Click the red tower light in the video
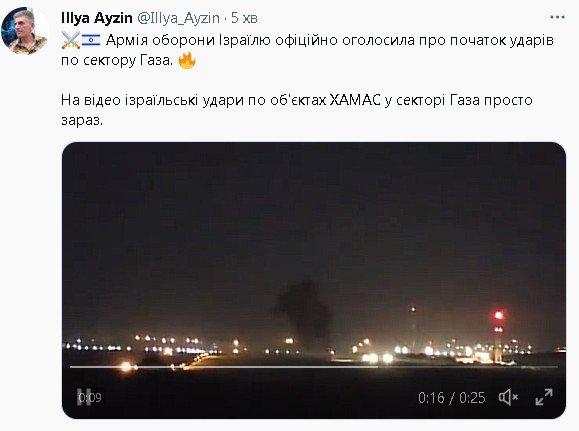The width and height of the screenshot is (579, 431). (499, 315)
